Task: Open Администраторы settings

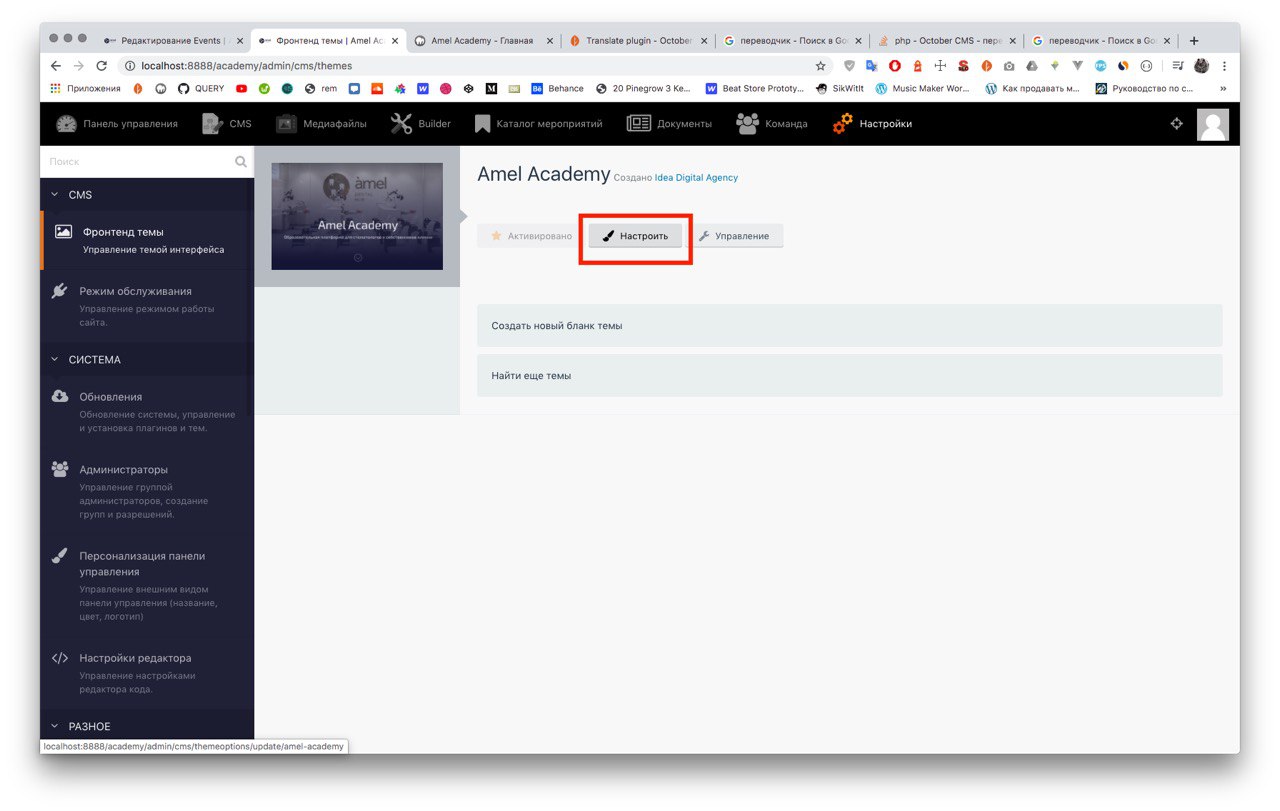Action: click(147, 491)
